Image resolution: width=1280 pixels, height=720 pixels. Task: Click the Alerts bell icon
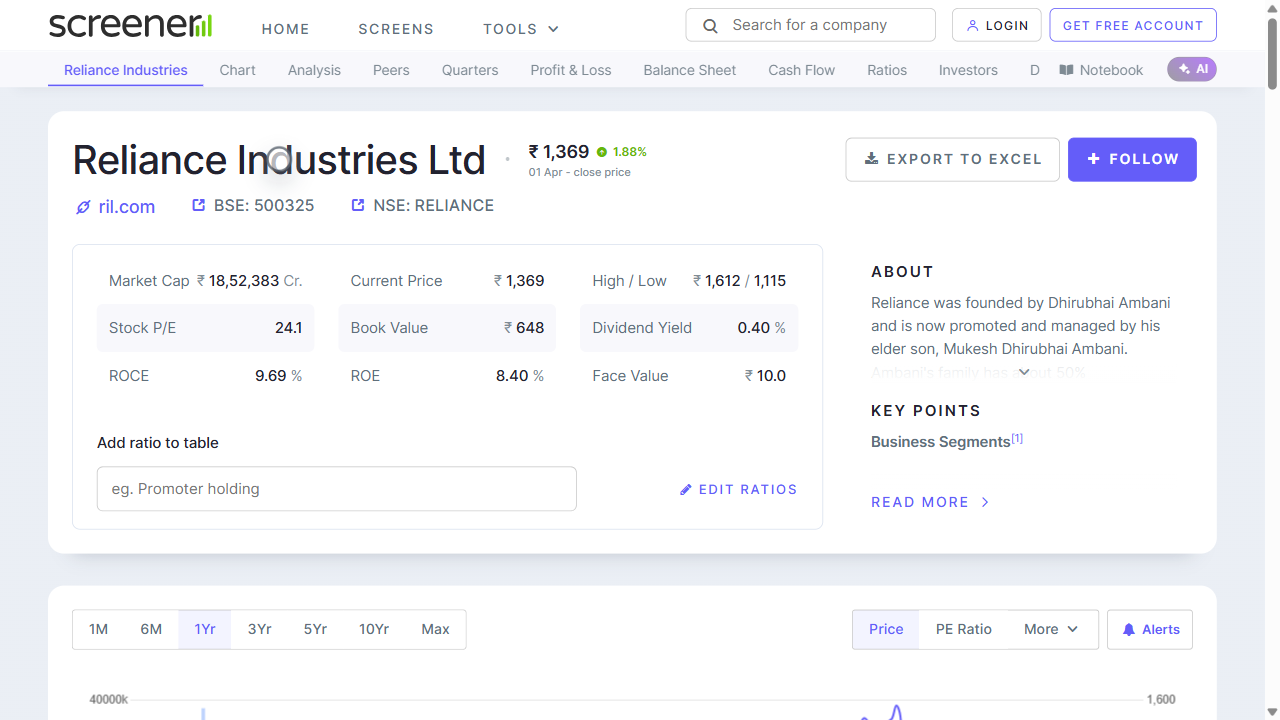pos(1129,629)
